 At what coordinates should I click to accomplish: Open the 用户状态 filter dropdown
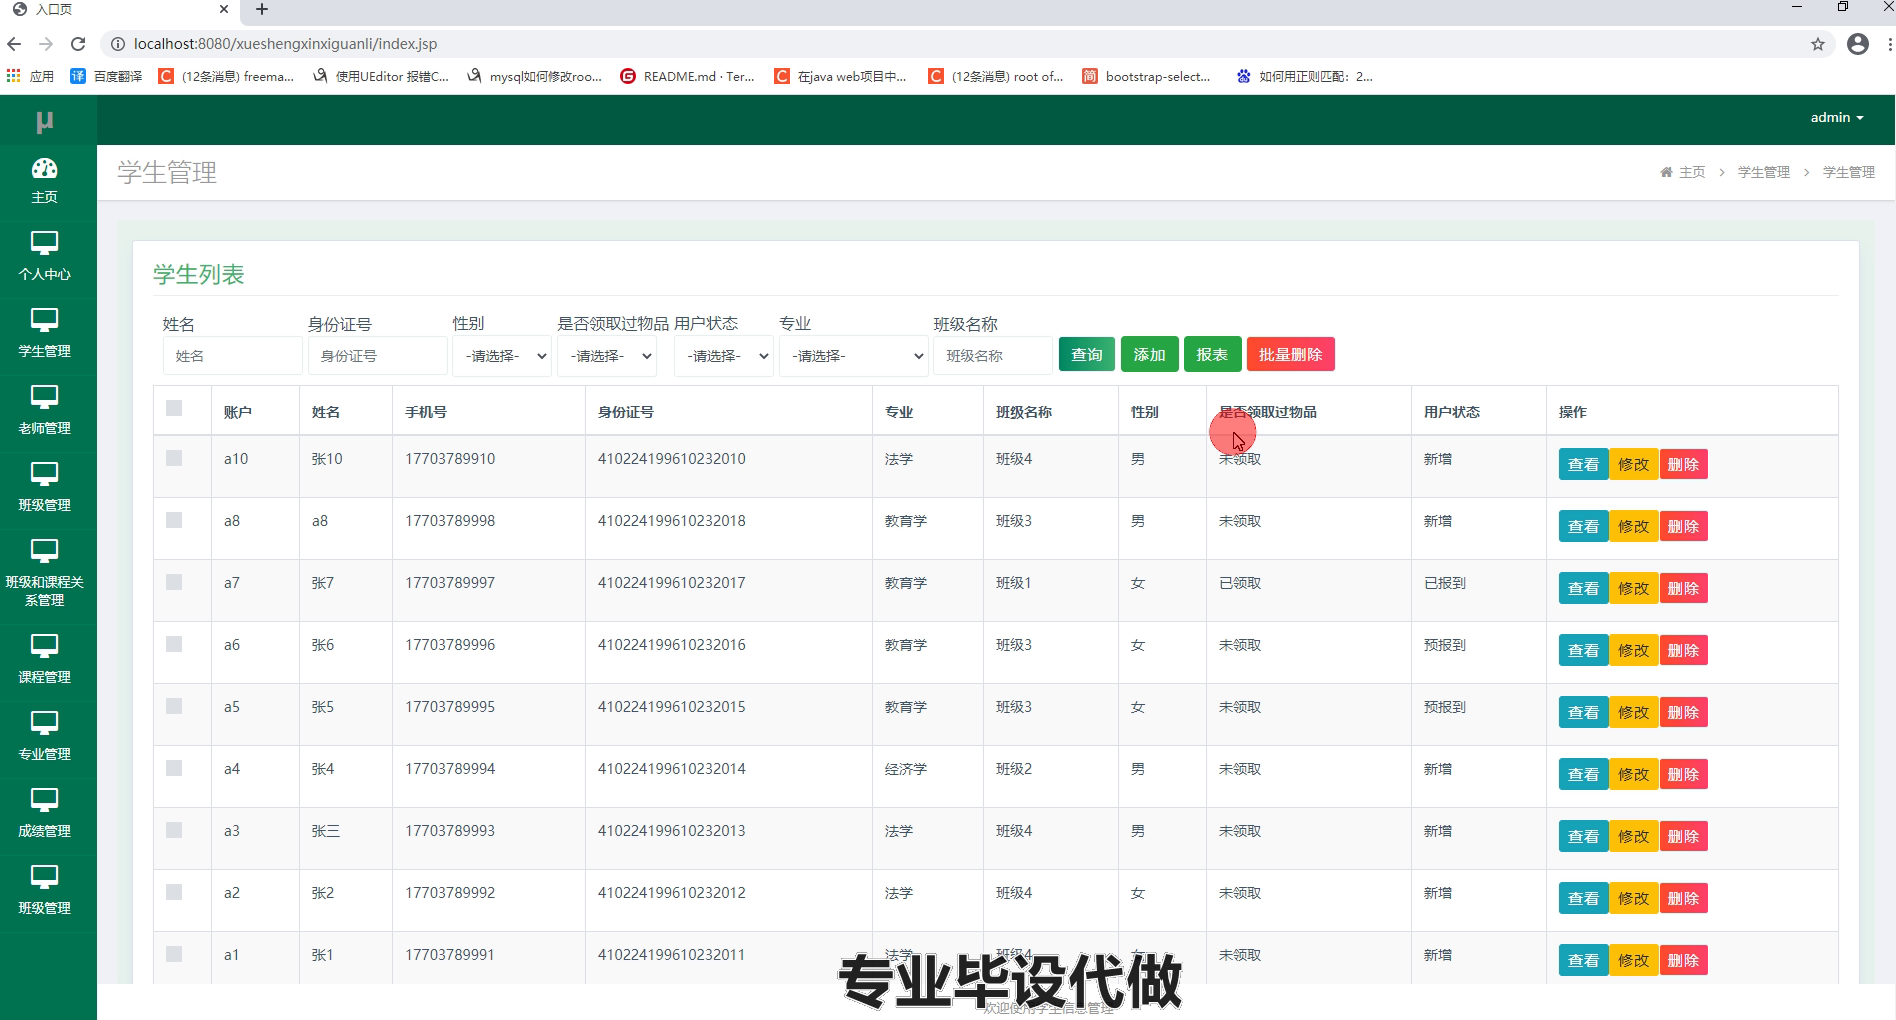pos(724,356)
